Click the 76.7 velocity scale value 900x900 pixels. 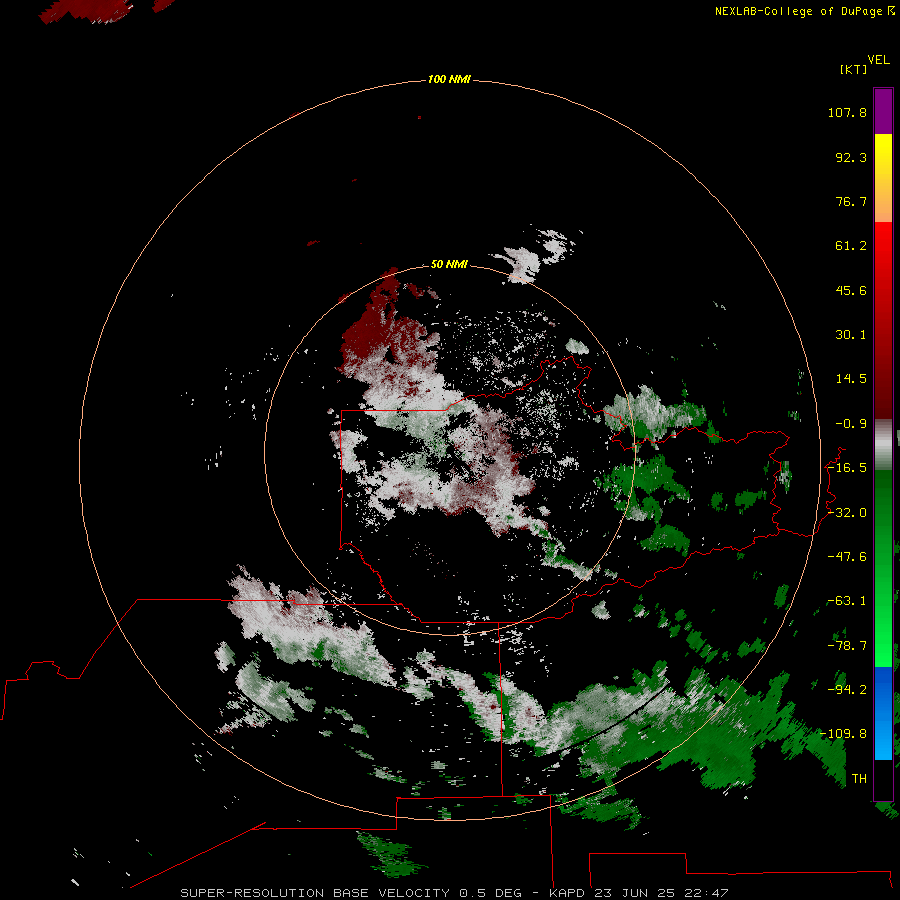pos(851,201)
